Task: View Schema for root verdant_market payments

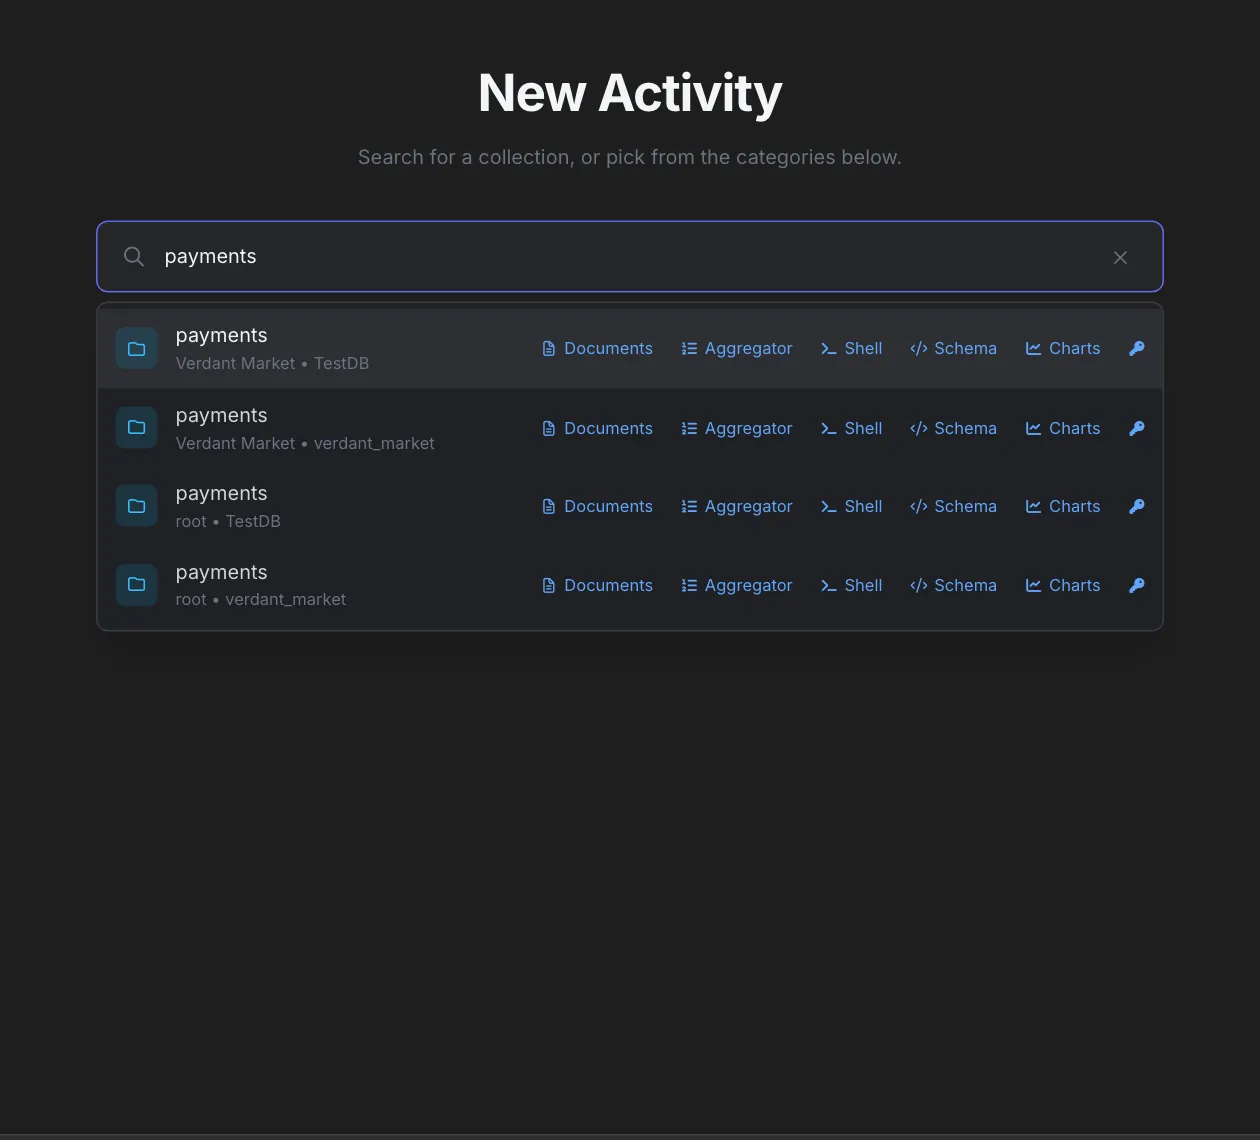Action: [x=953, y=585]
